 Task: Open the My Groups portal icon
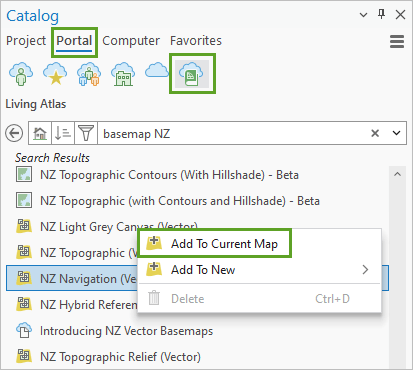tap(89, 74)
